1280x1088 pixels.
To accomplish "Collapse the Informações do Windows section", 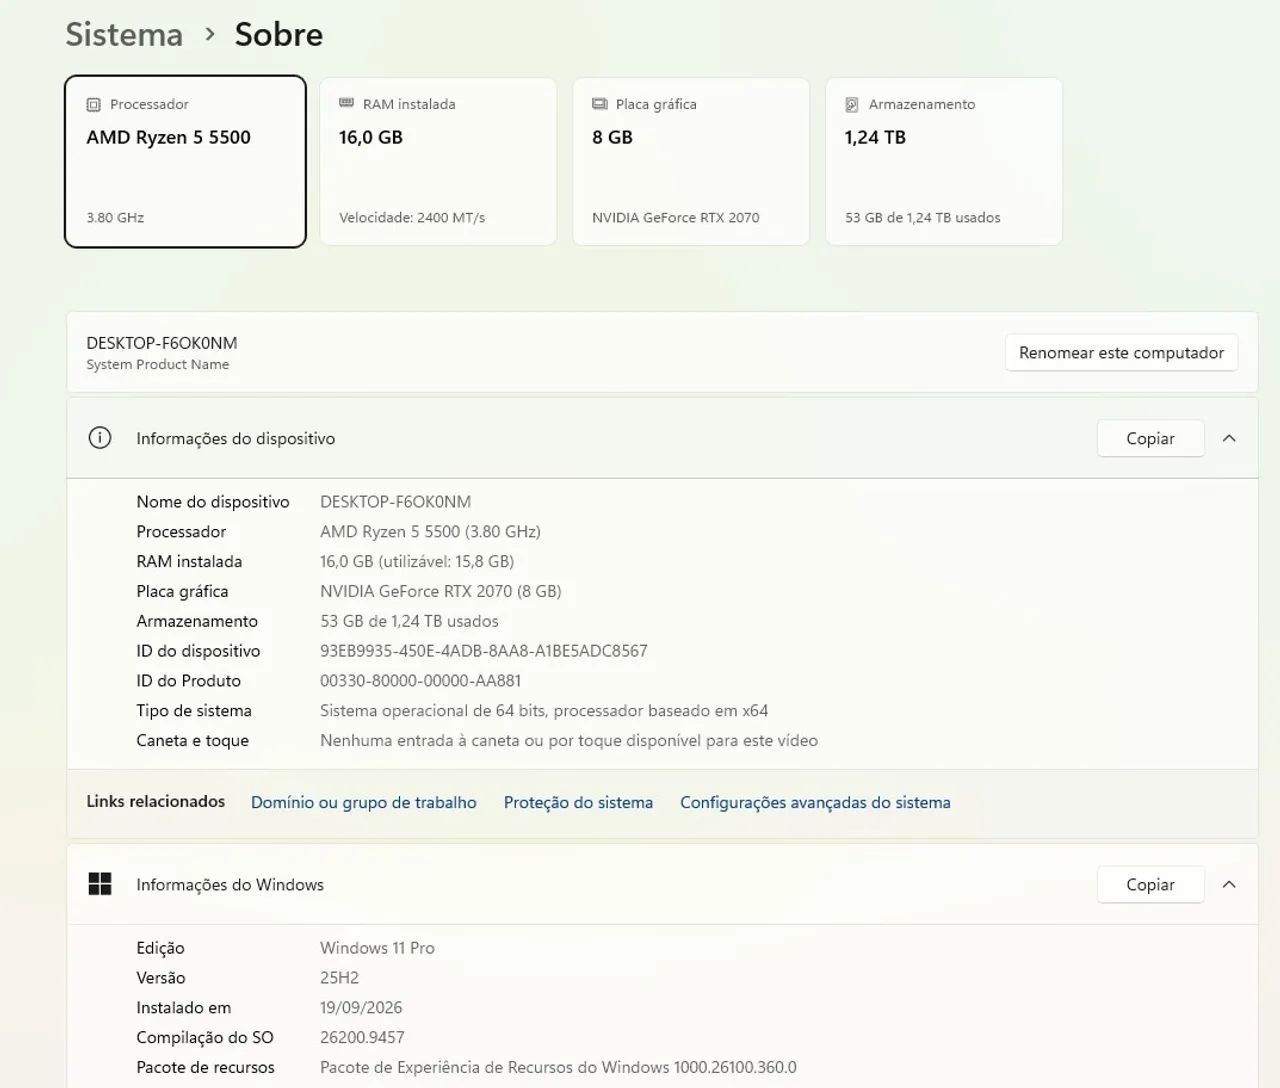I will [1229, 884].
